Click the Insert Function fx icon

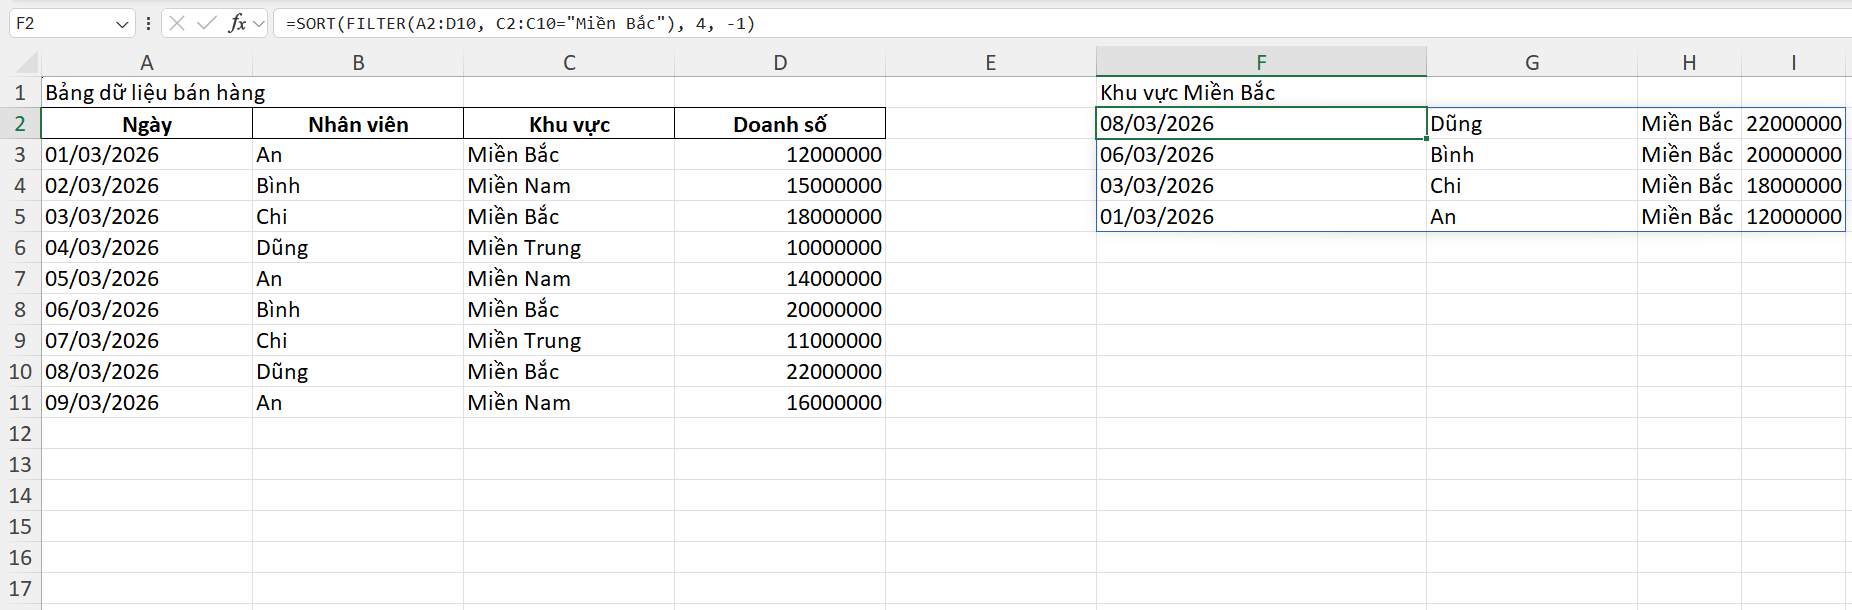(x=236, y=23)
